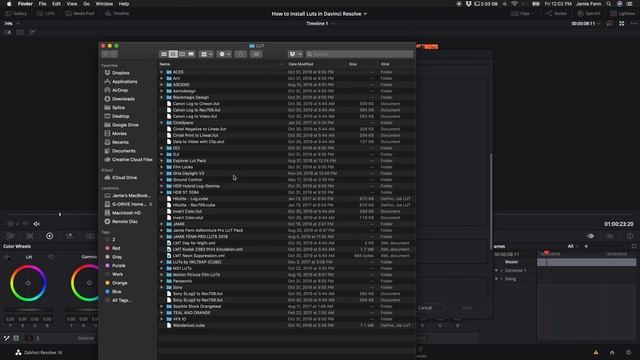Expand the TEAL AND ORANGE folder
The image size is (640, 360).
[162, 313]
